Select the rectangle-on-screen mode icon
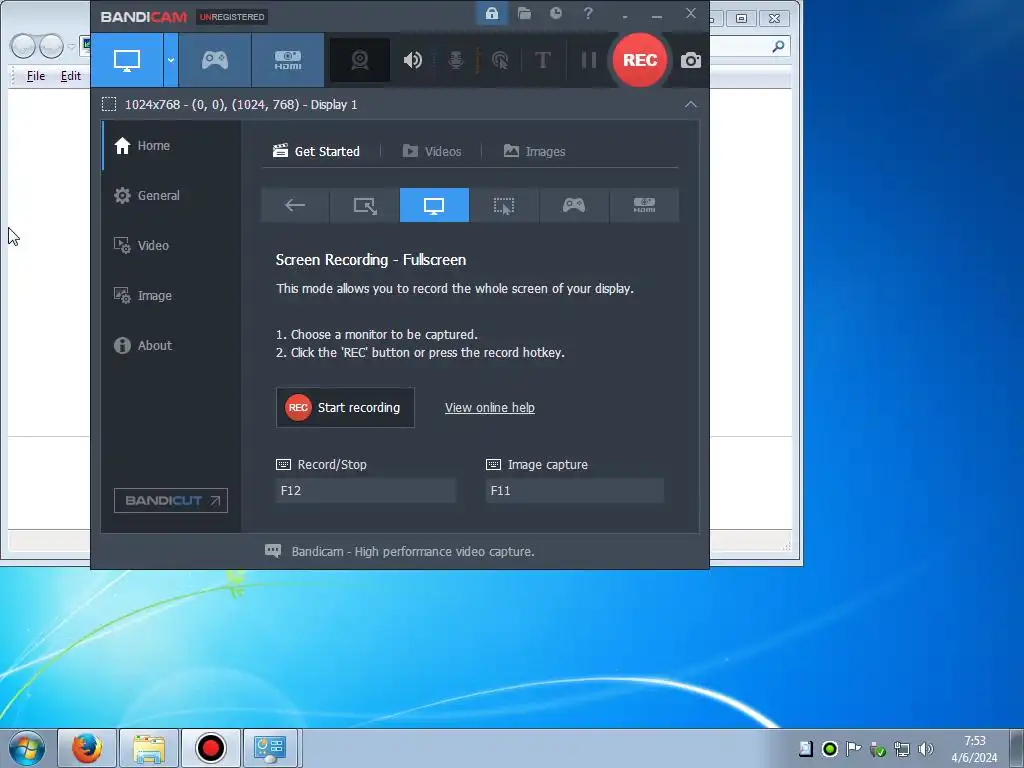Viewport: 1024px width, 768px height. click(x=365, y=205)
